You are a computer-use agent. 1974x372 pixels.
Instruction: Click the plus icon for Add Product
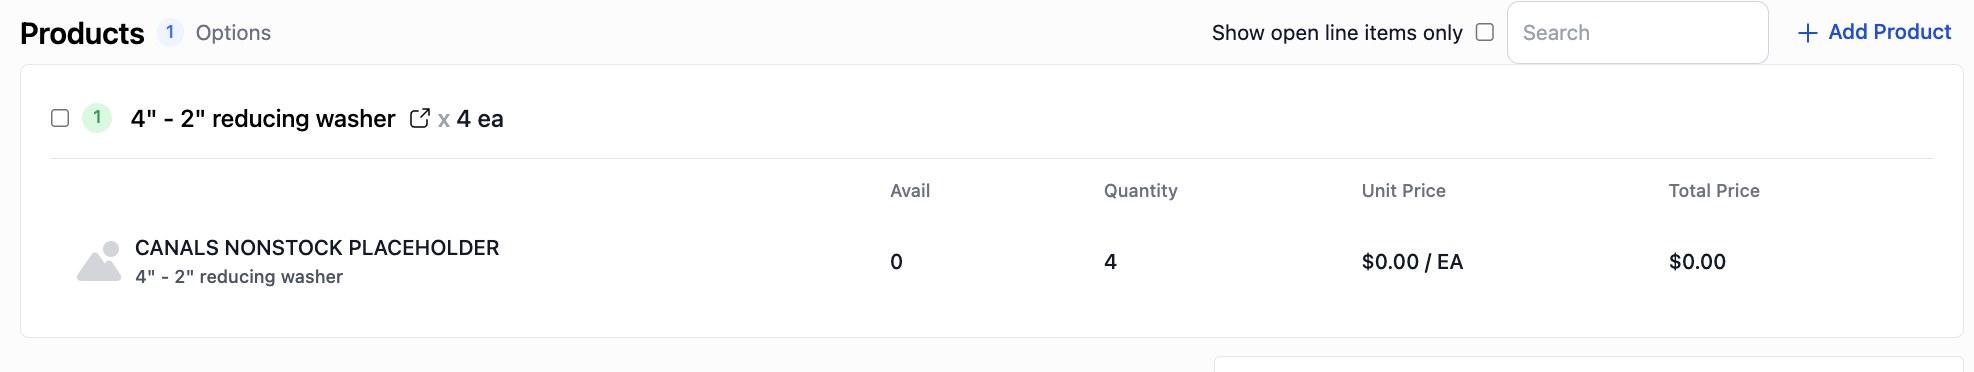click(x=1807, y=33)
